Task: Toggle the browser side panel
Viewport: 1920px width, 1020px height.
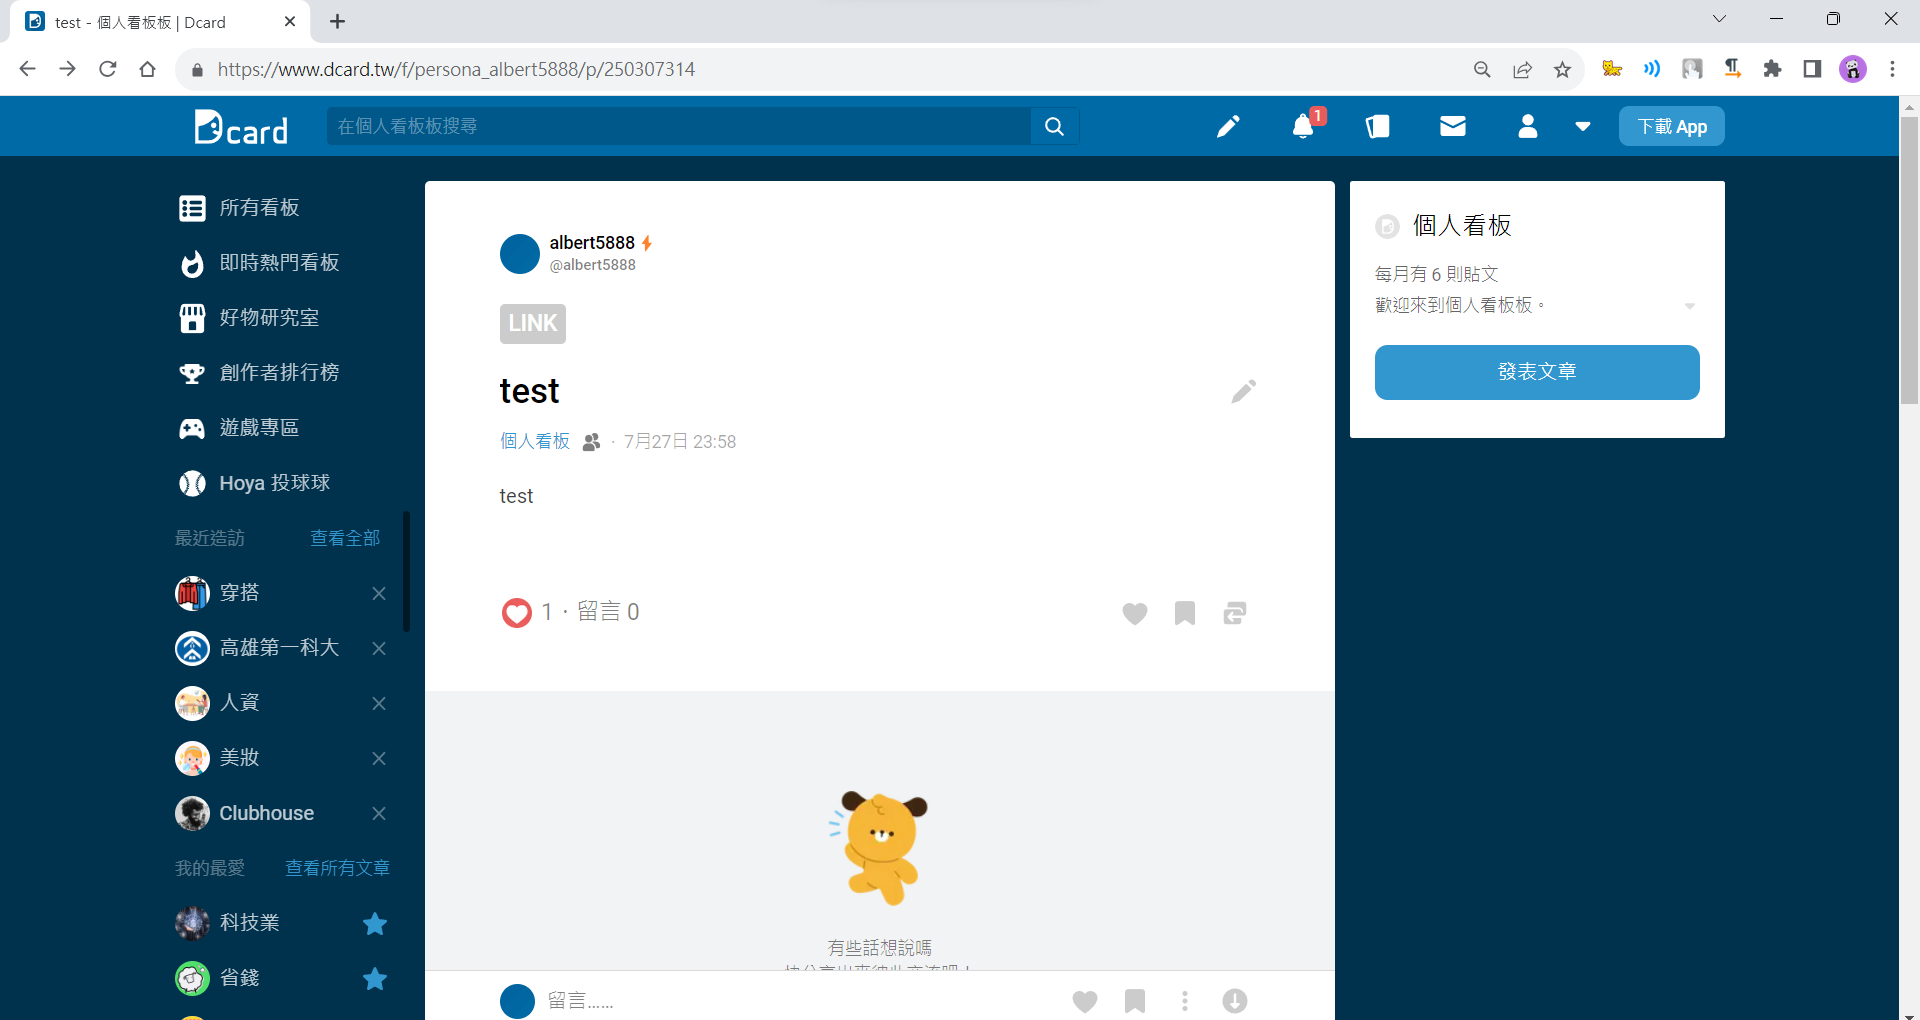Action: pos(1812,69)
